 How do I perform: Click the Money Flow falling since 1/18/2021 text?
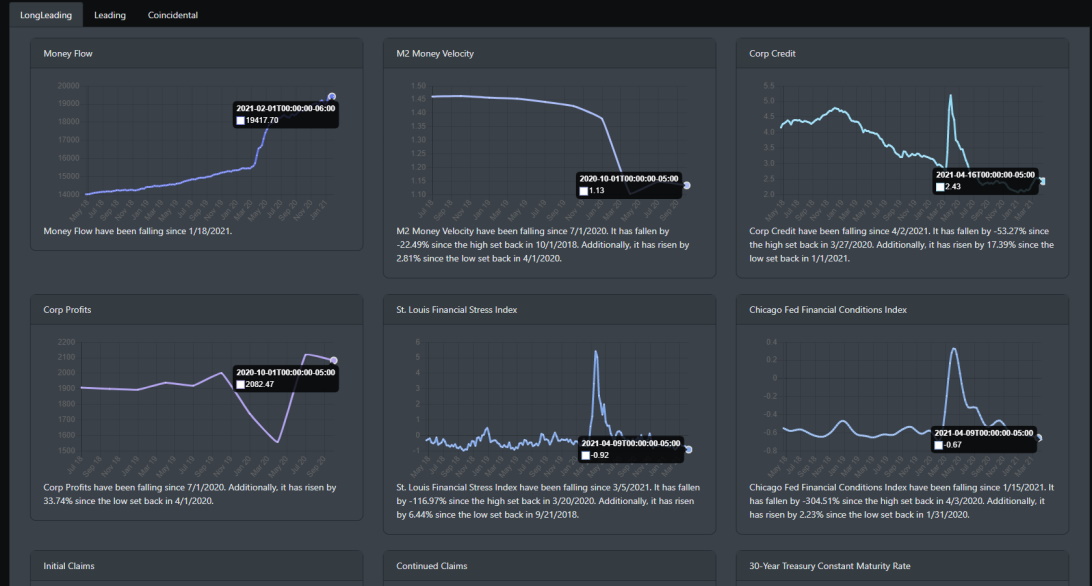[x=138, y=231]
